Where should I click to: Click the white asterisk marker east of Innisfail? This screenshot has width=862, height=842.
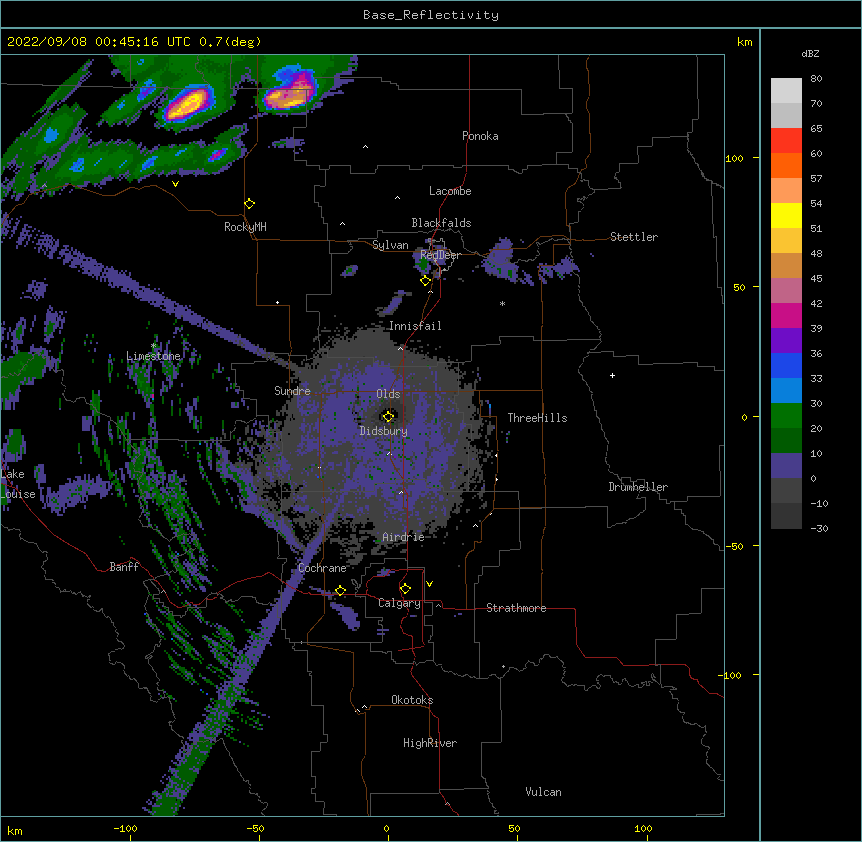point(502,303)
